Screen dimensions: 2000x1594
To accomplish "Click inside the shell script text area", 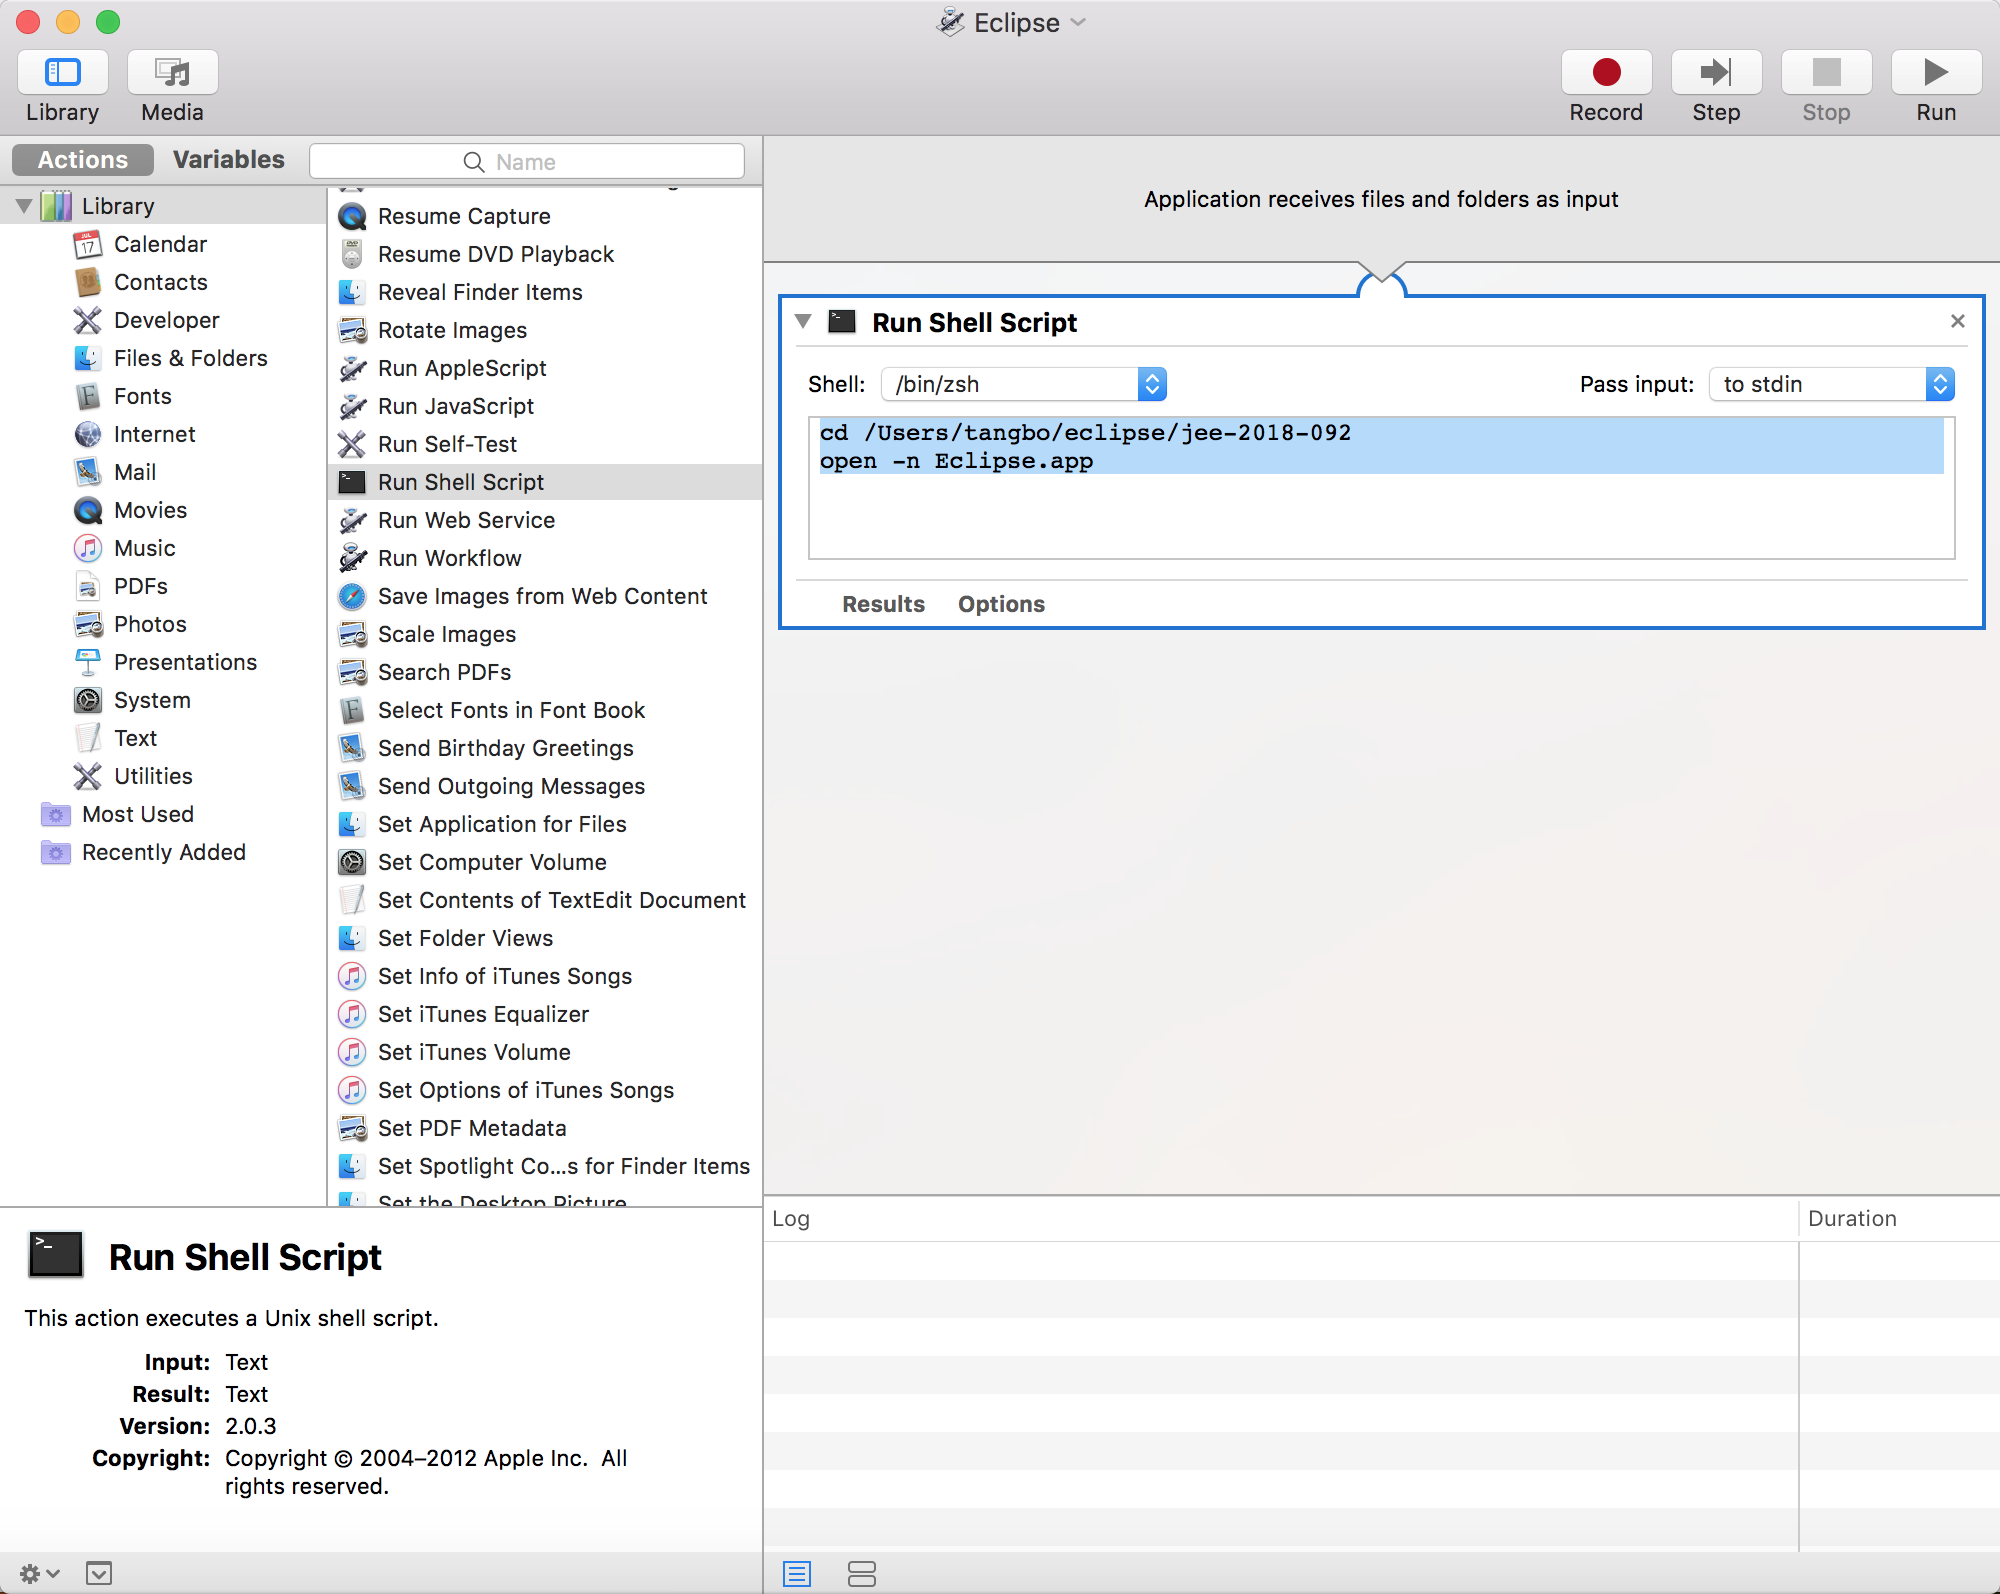I will click(1381, 488).
